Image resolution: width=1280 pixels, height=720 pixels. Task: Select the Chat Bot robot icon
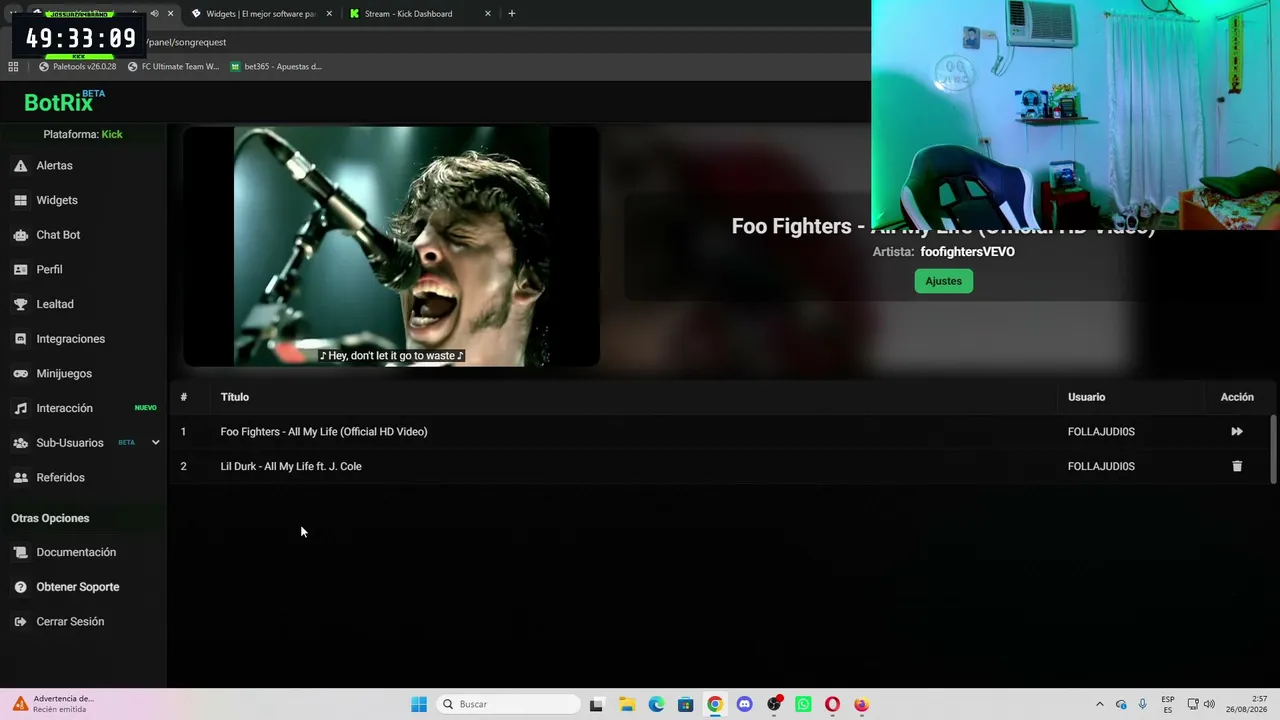pyautogui.click(x=20, y=235)
